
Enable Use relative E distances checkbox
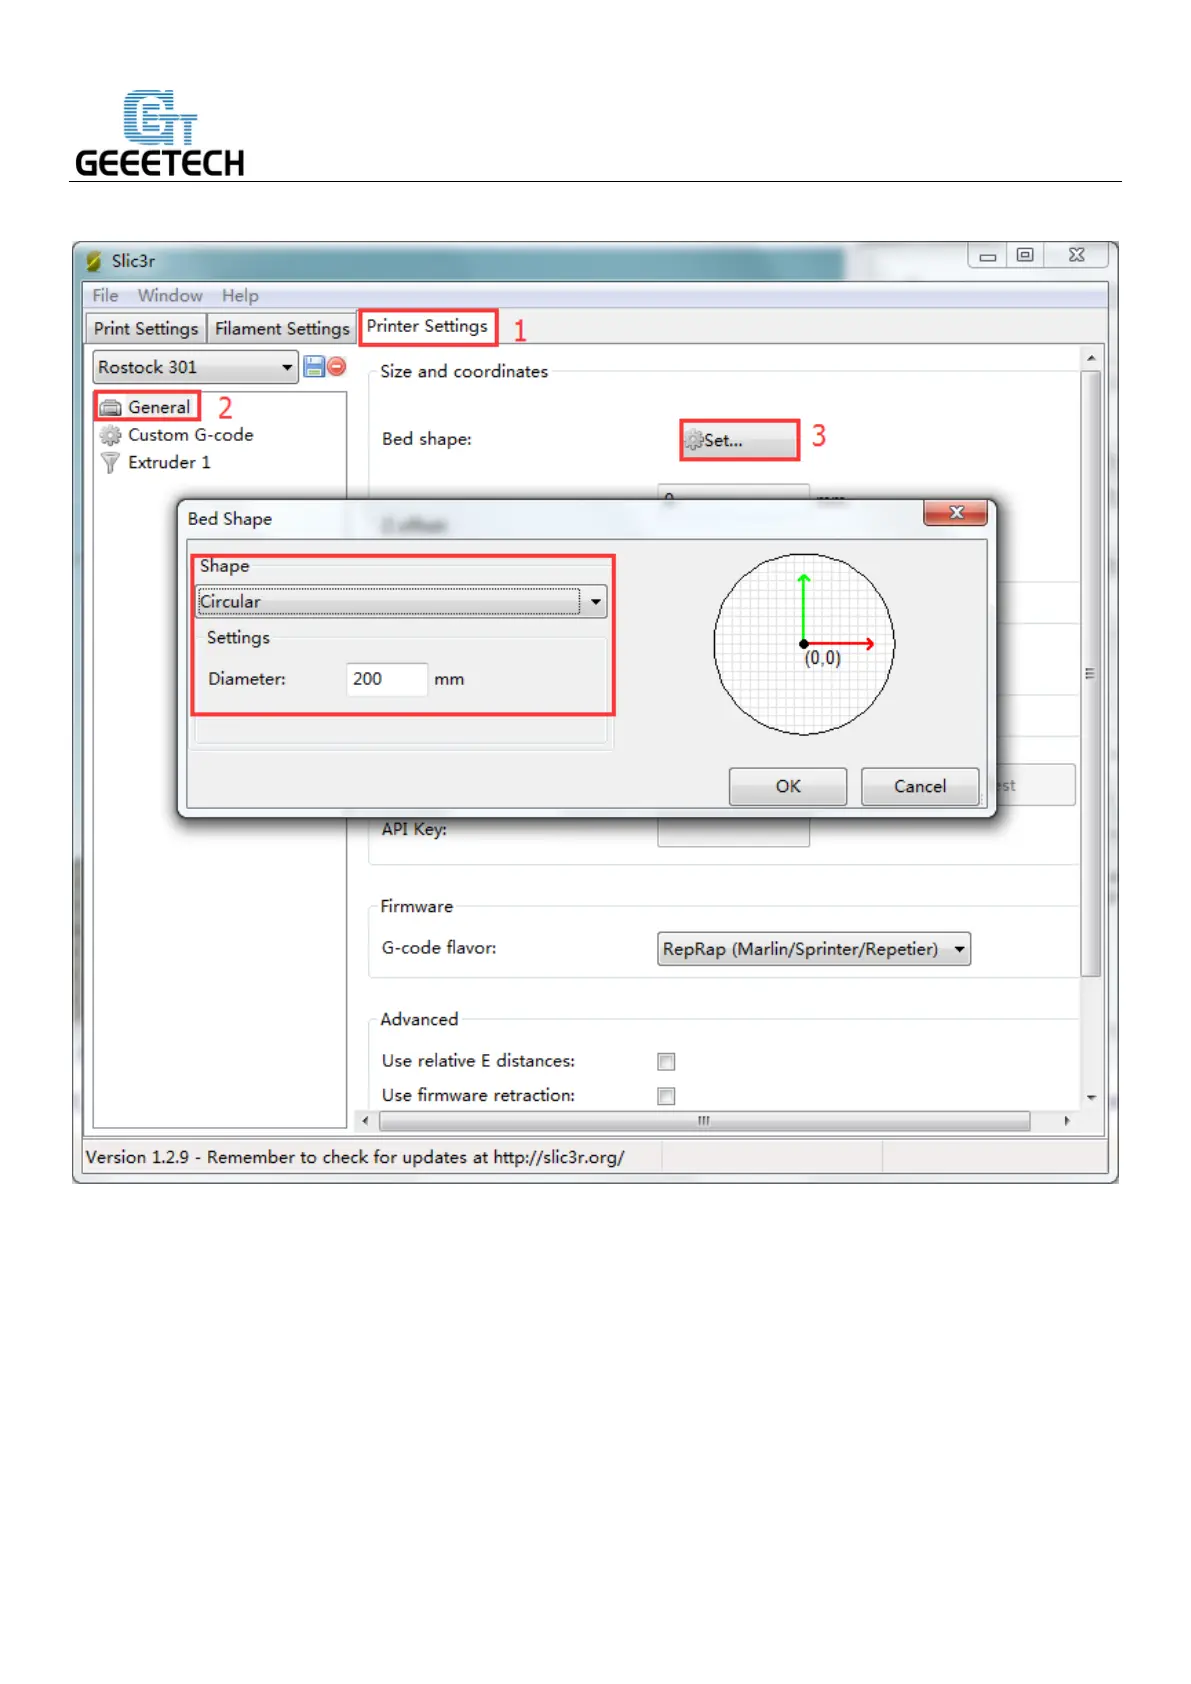pos(666,1061)
